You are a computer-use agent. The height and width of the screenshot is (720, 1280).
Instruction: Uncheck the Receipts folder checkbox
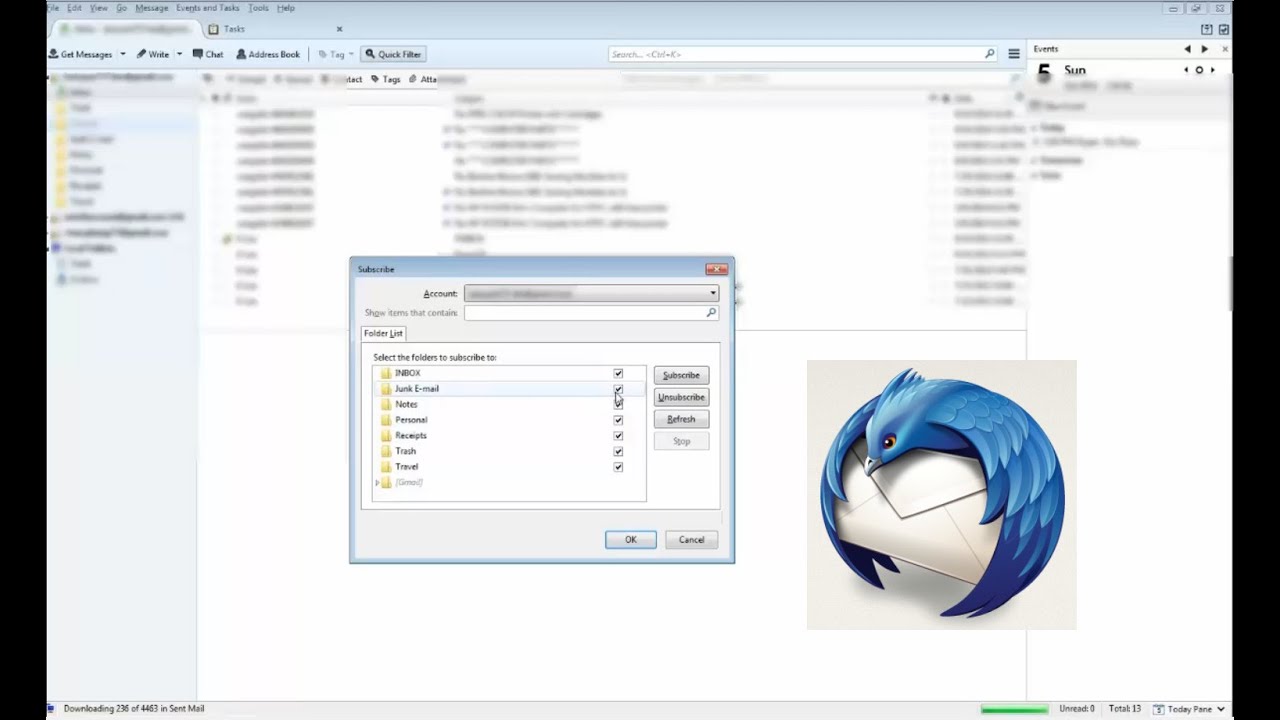pyautogui.click(x=618, y=436)
